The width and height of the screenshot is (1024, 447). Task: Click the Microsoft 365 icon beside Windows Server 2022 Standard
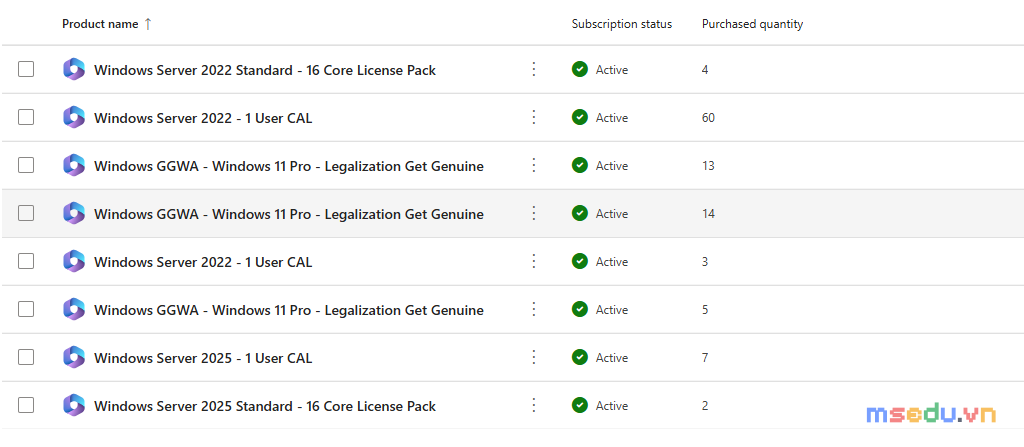74,69
